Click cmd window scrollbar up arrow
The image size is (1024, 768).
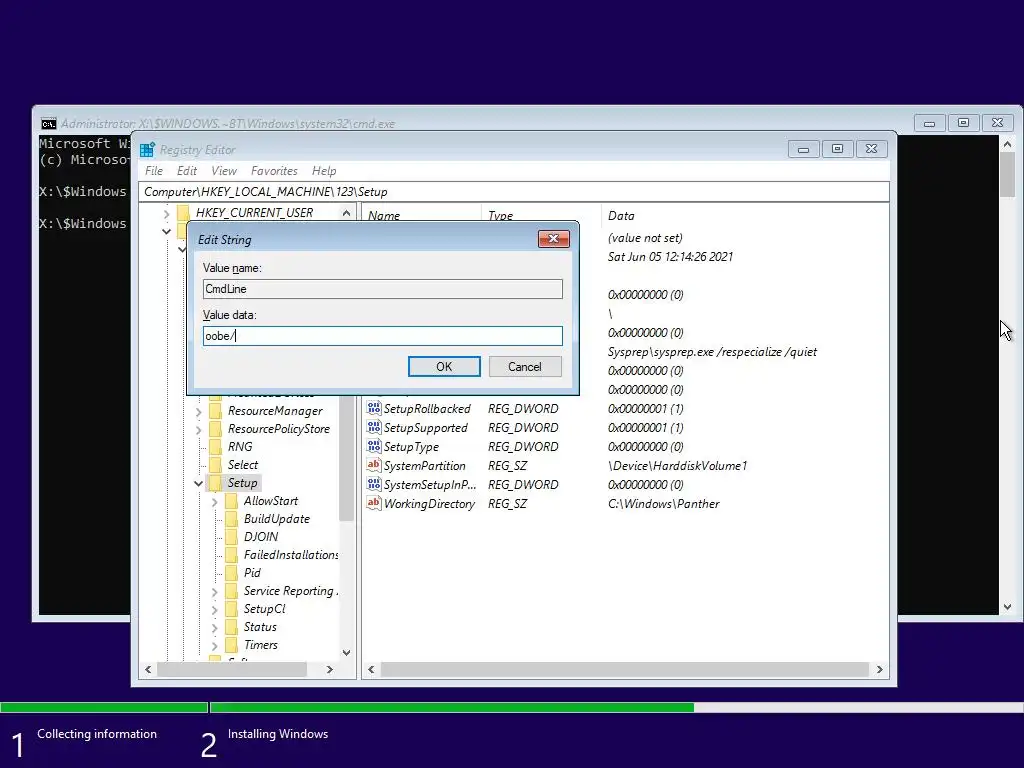click(1008, 144)
